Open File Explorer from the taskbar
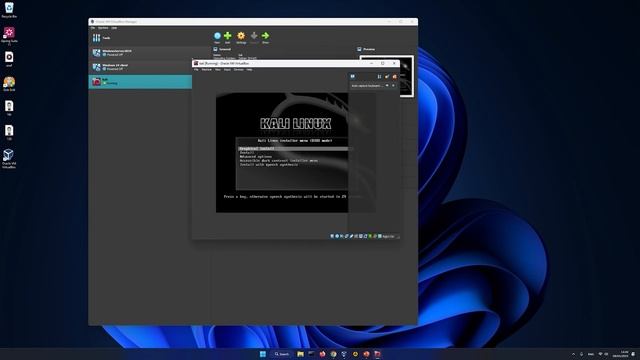Image resolution: width=640 pixels, height=360 pixels. 300,354
